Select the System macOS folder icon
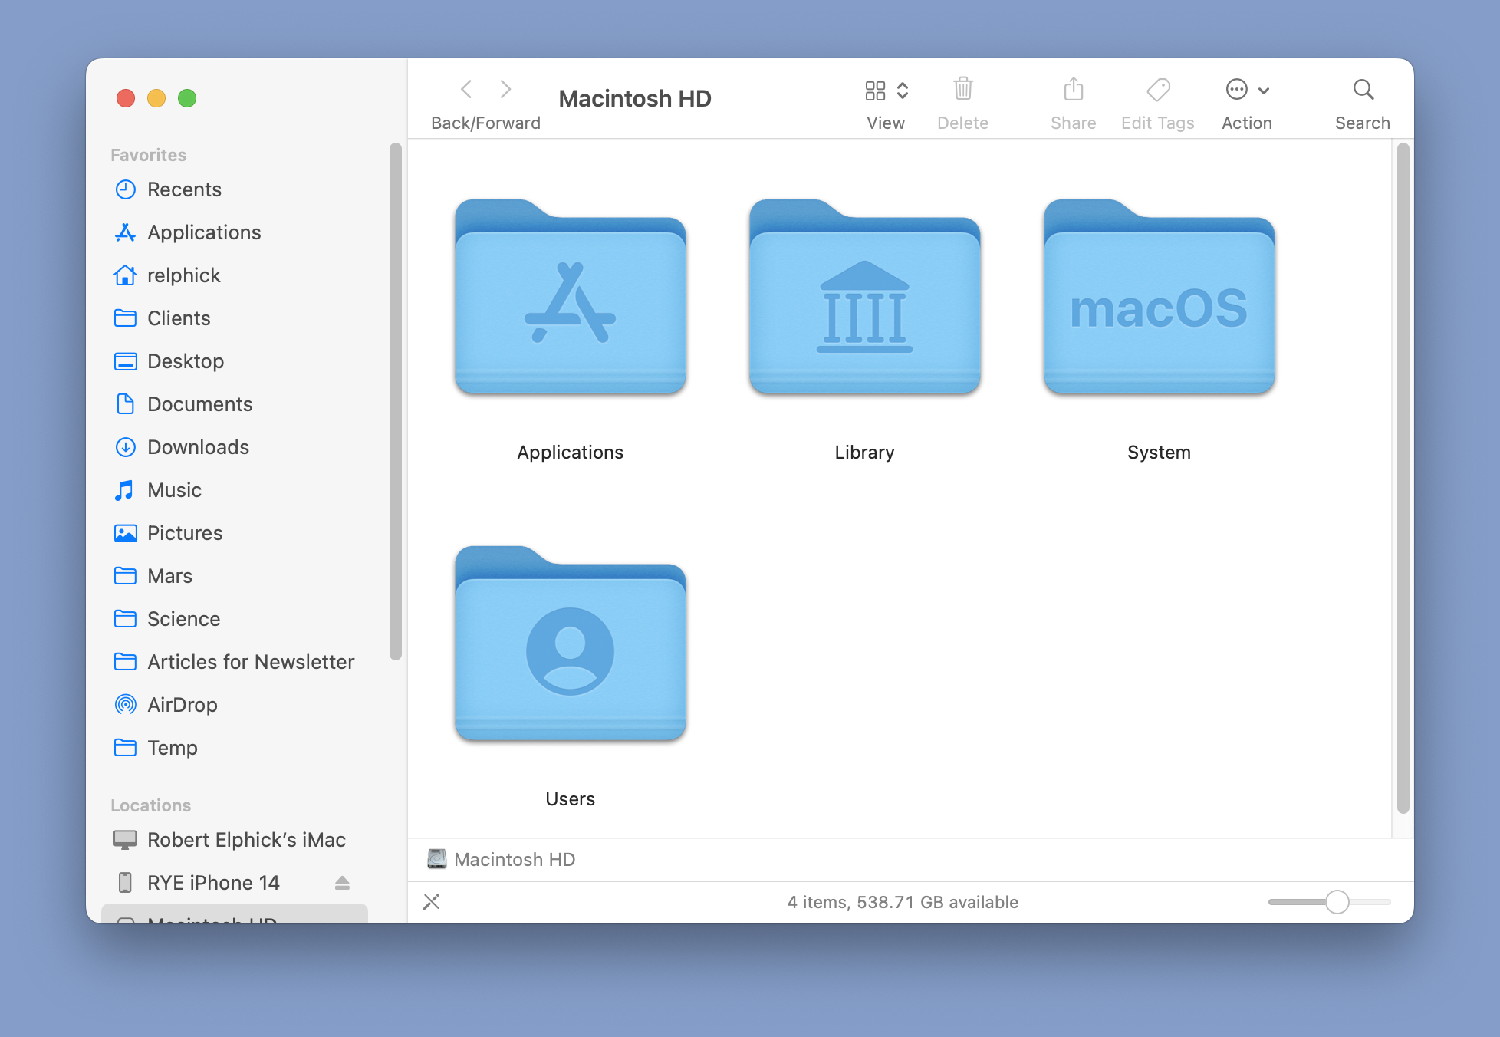The height and width of the screenshot is (1037, 1500). coord(1159,297)
